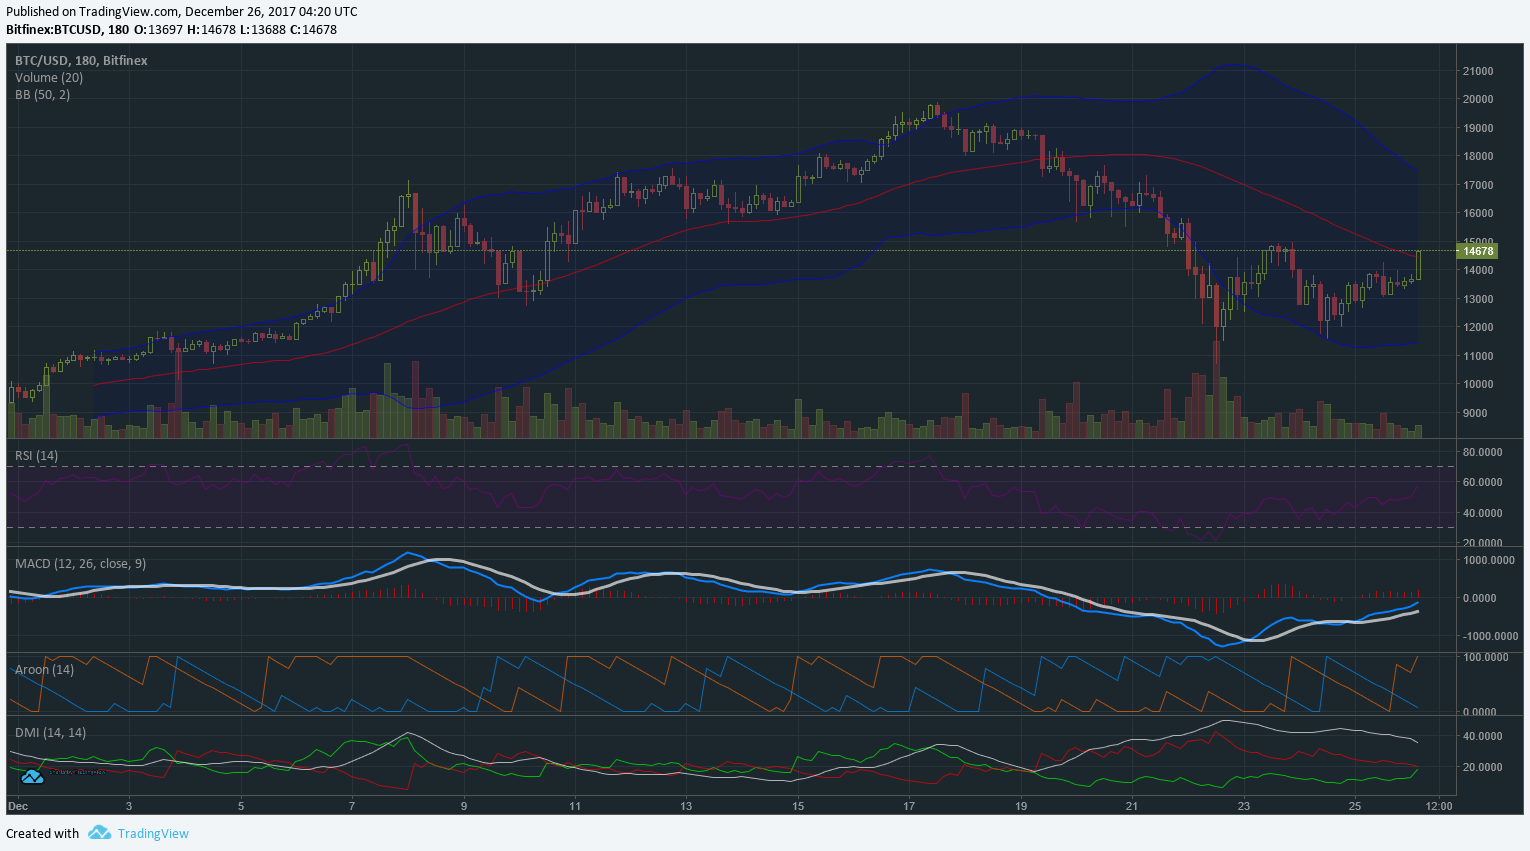Click the 17000 price axis label

pyautogui.click(x=1478, y=186)
